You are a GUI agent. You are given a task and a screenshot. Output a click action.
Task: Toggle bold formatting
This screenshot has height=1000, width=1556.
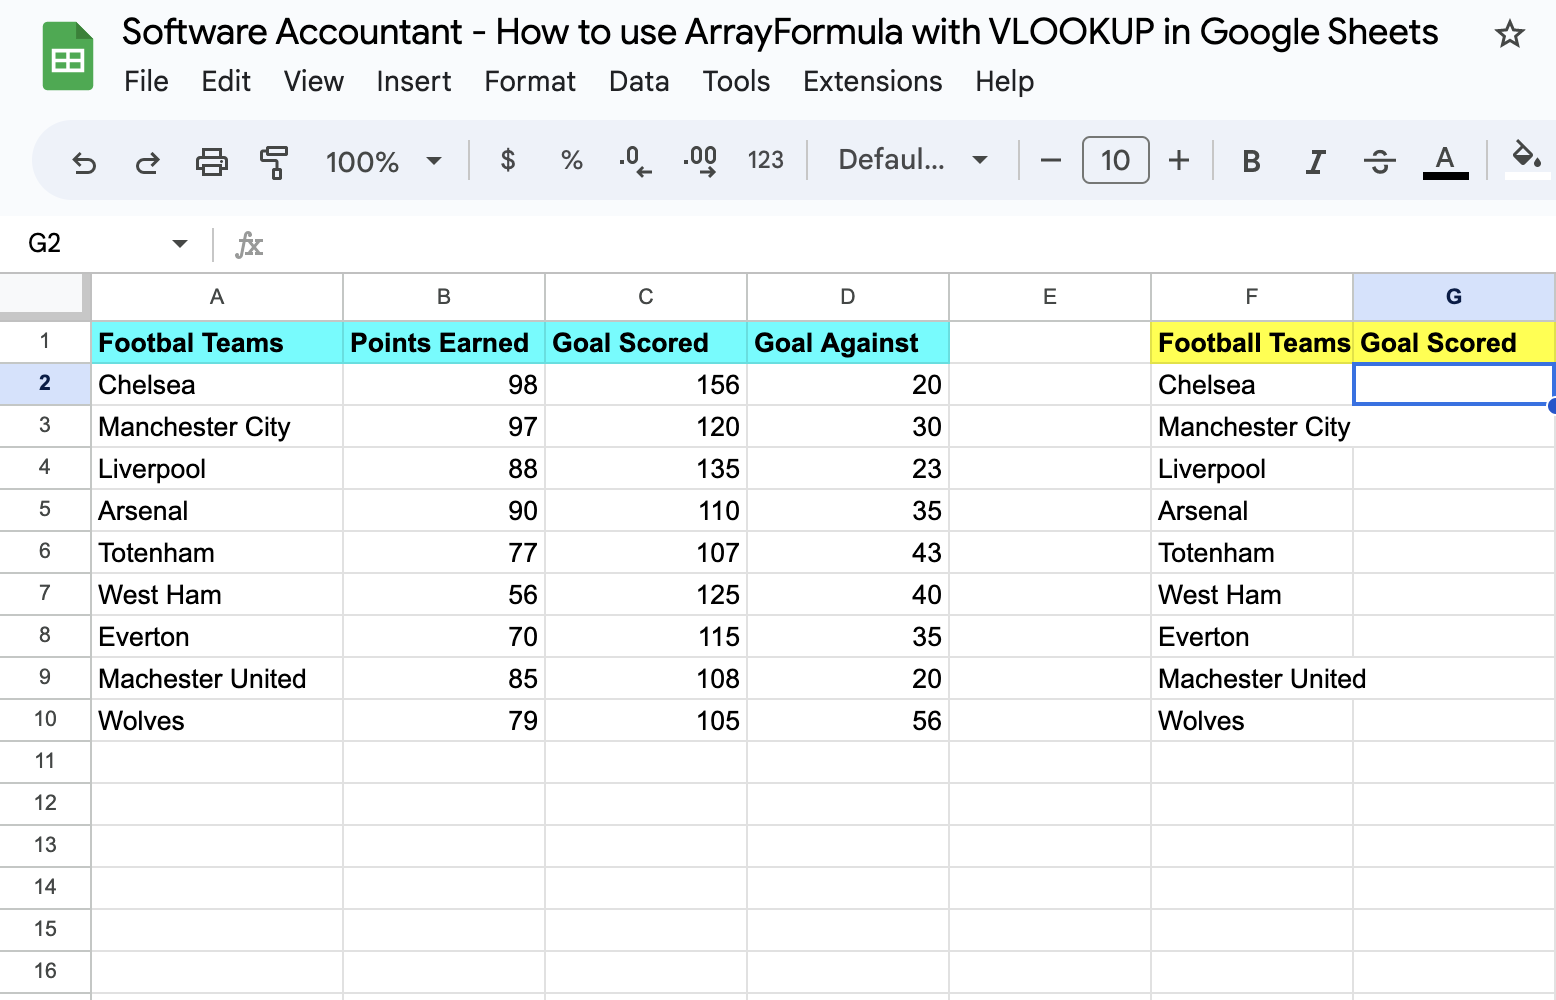coord(1251,161)
